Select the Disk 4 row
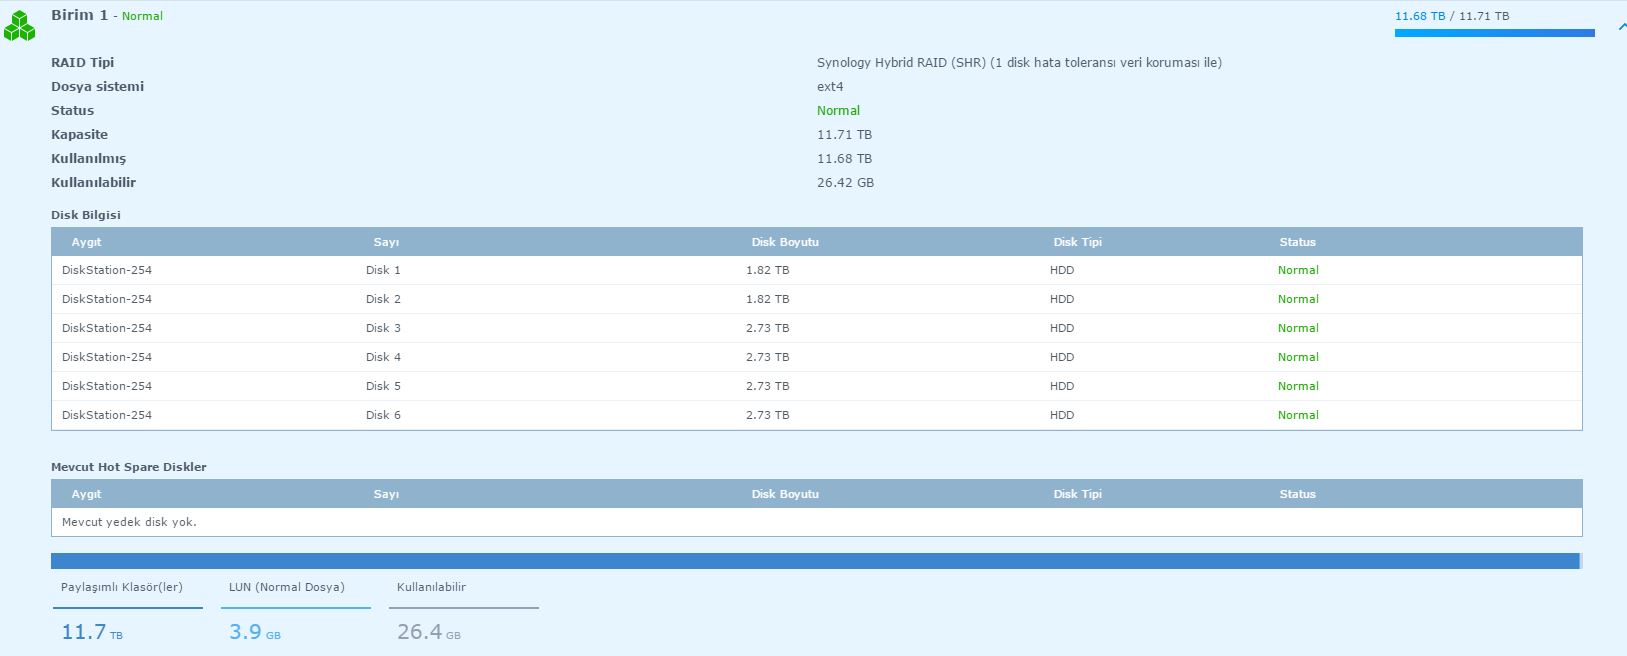1627x656 pixels. pos(816,357)
